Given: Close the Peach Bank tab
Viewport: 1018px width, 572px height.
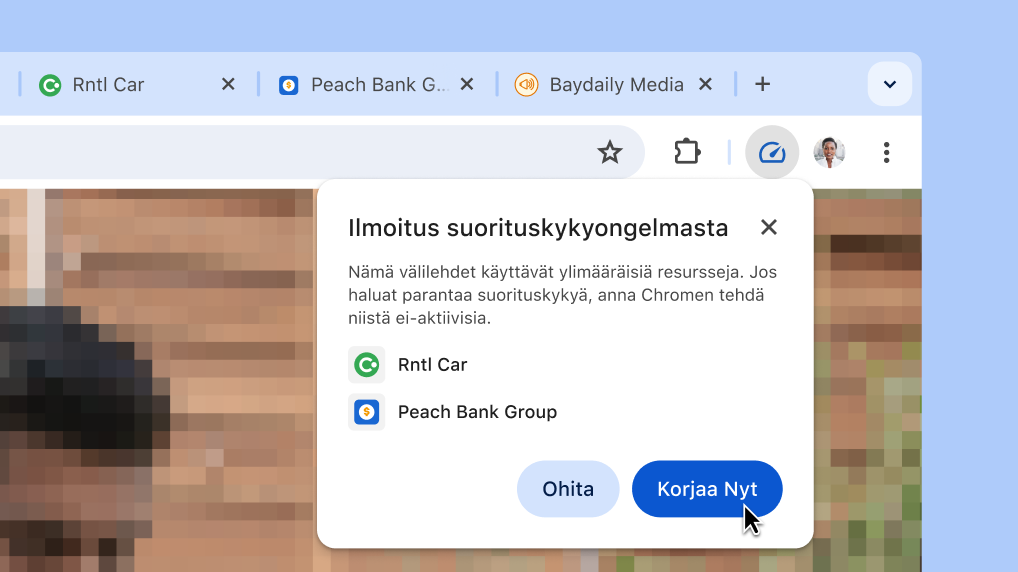Looking at the screenshot, I should 467,84.
